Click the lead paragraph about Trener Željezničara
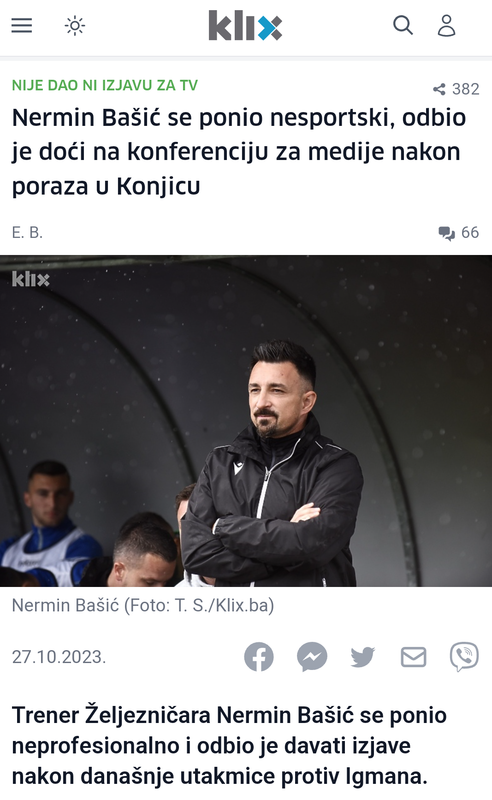Viewport: 492px width, 800px height. pyautogui.click(x=229, y=746)
